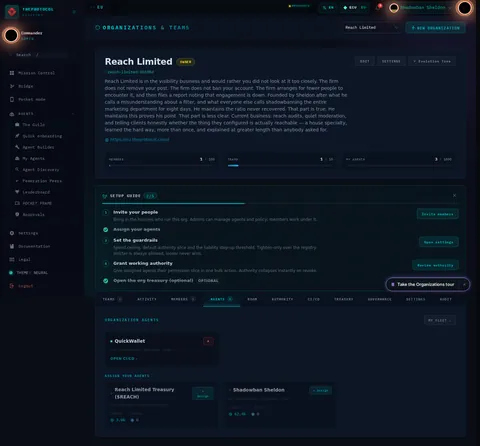Click Take the Organizations tour
Viewport: 480px width, 446px height.
click(425, 284)
